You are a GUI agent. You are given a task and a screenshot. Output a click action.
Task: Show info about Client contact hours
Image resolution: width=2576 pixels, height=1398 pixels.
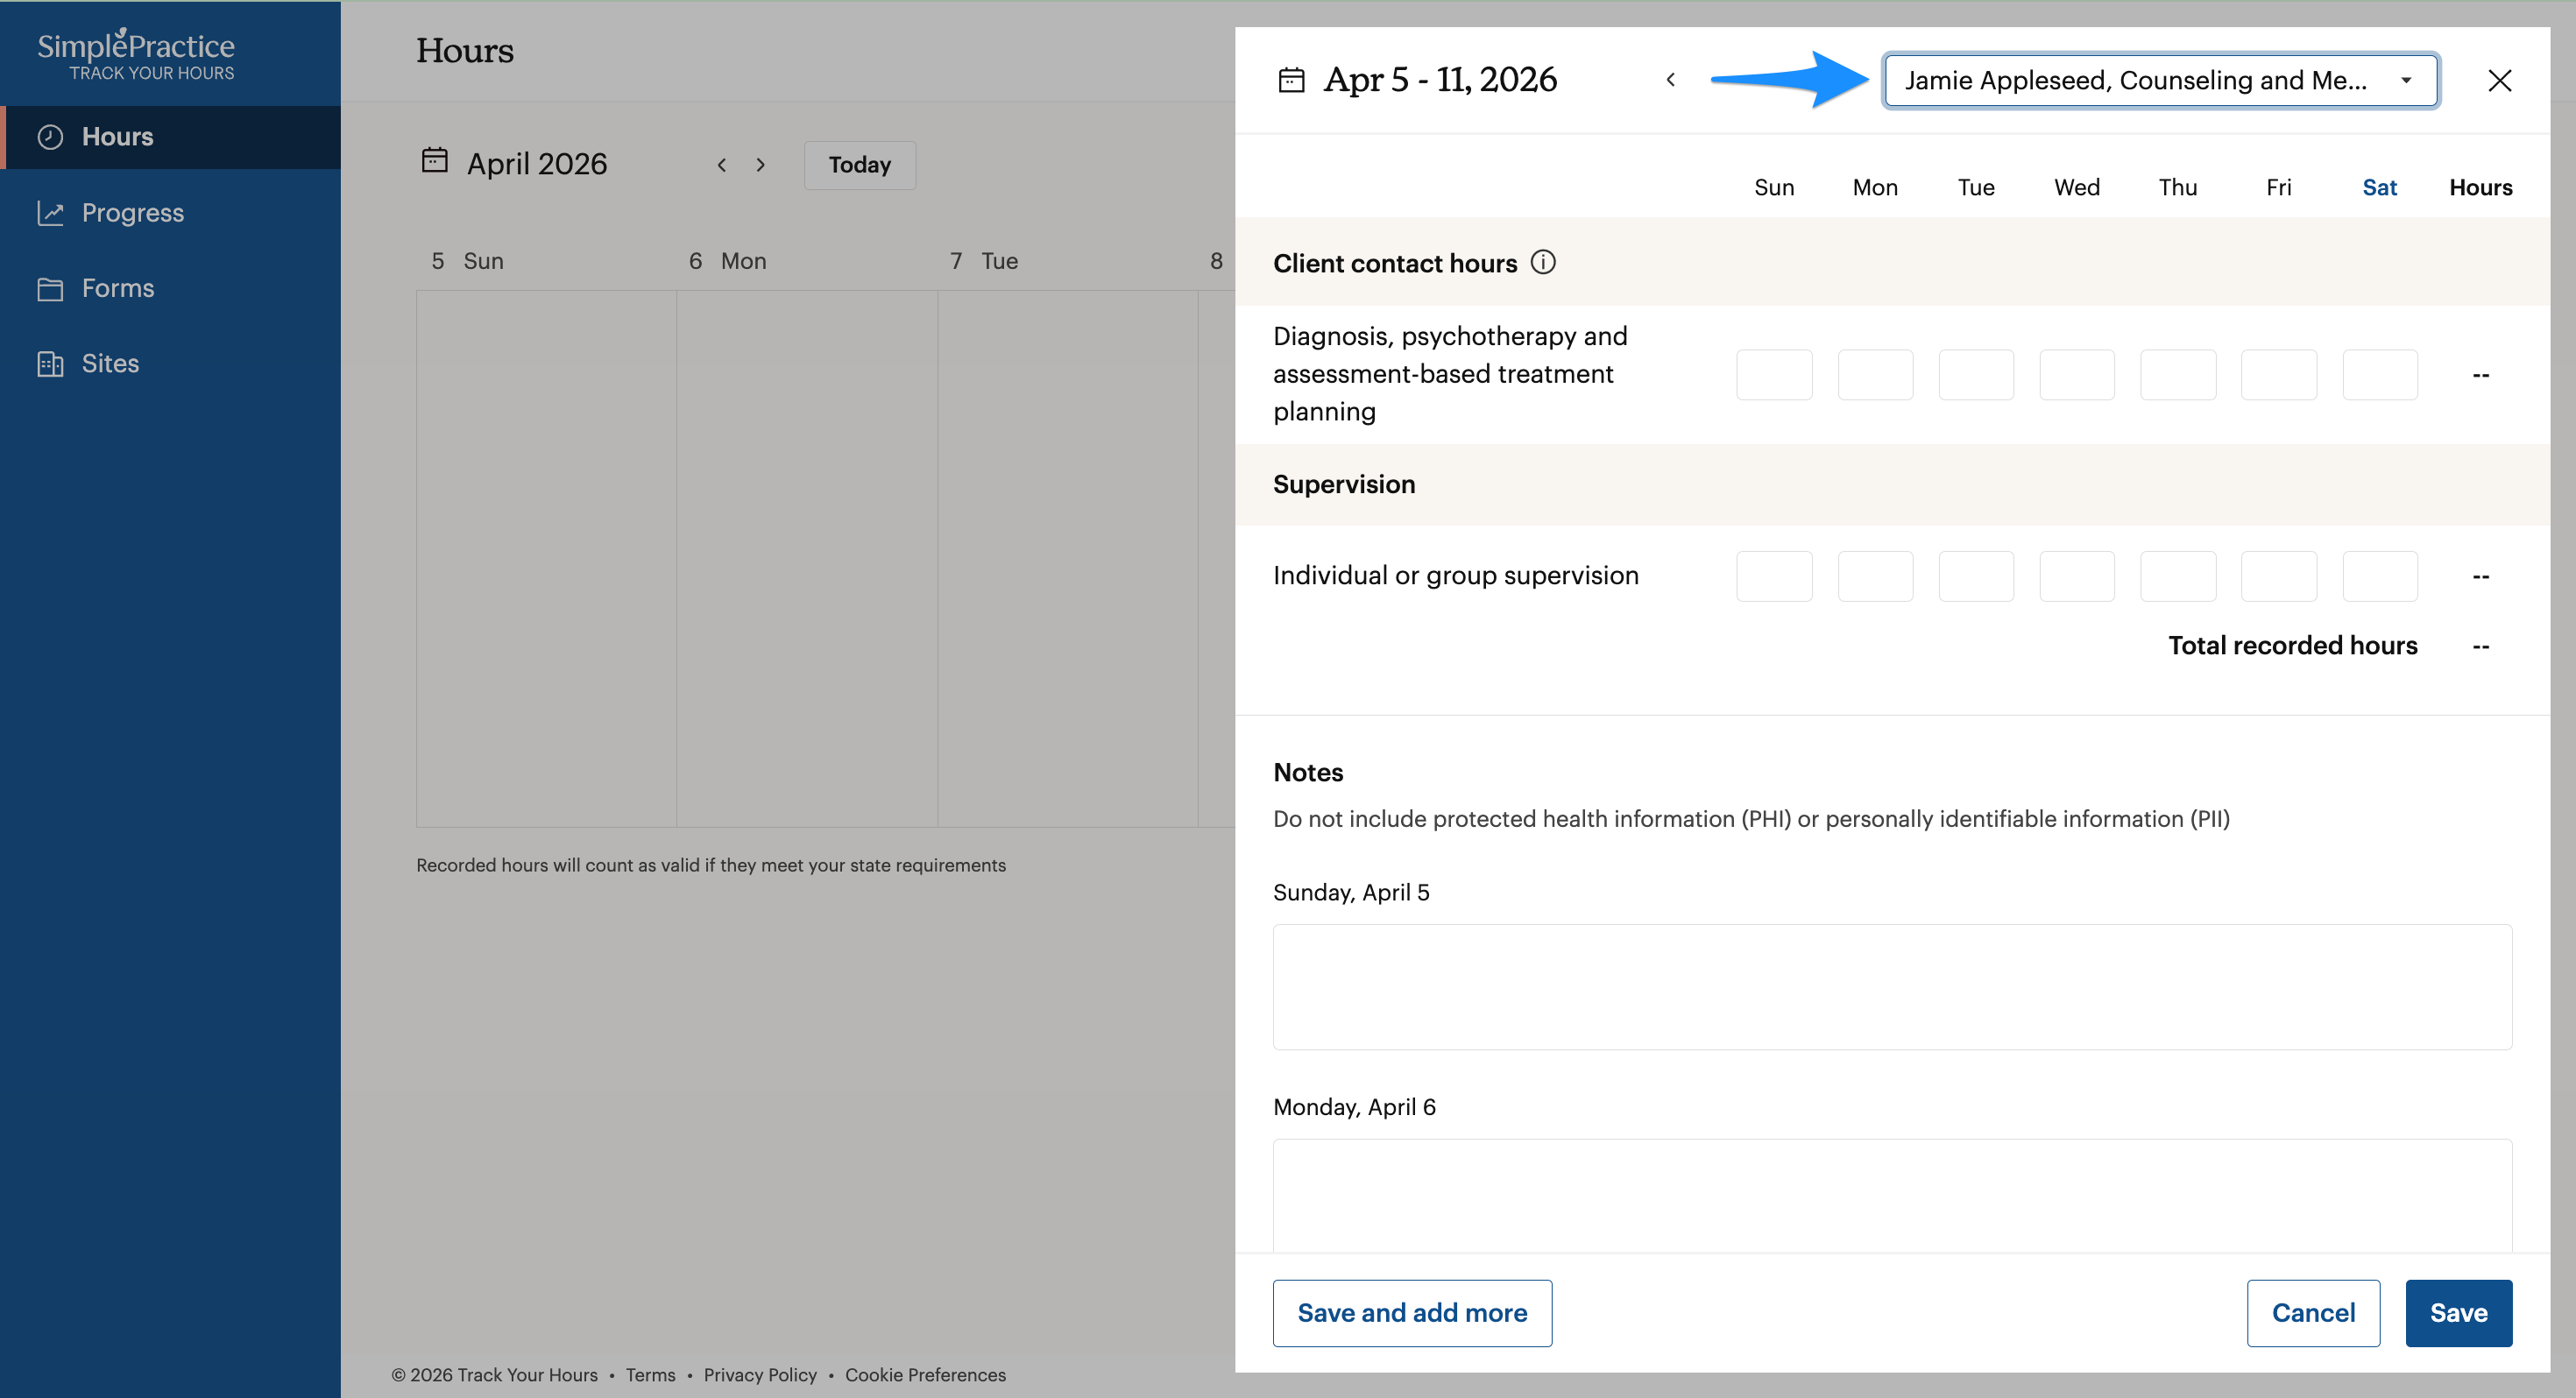[1543, 262]
